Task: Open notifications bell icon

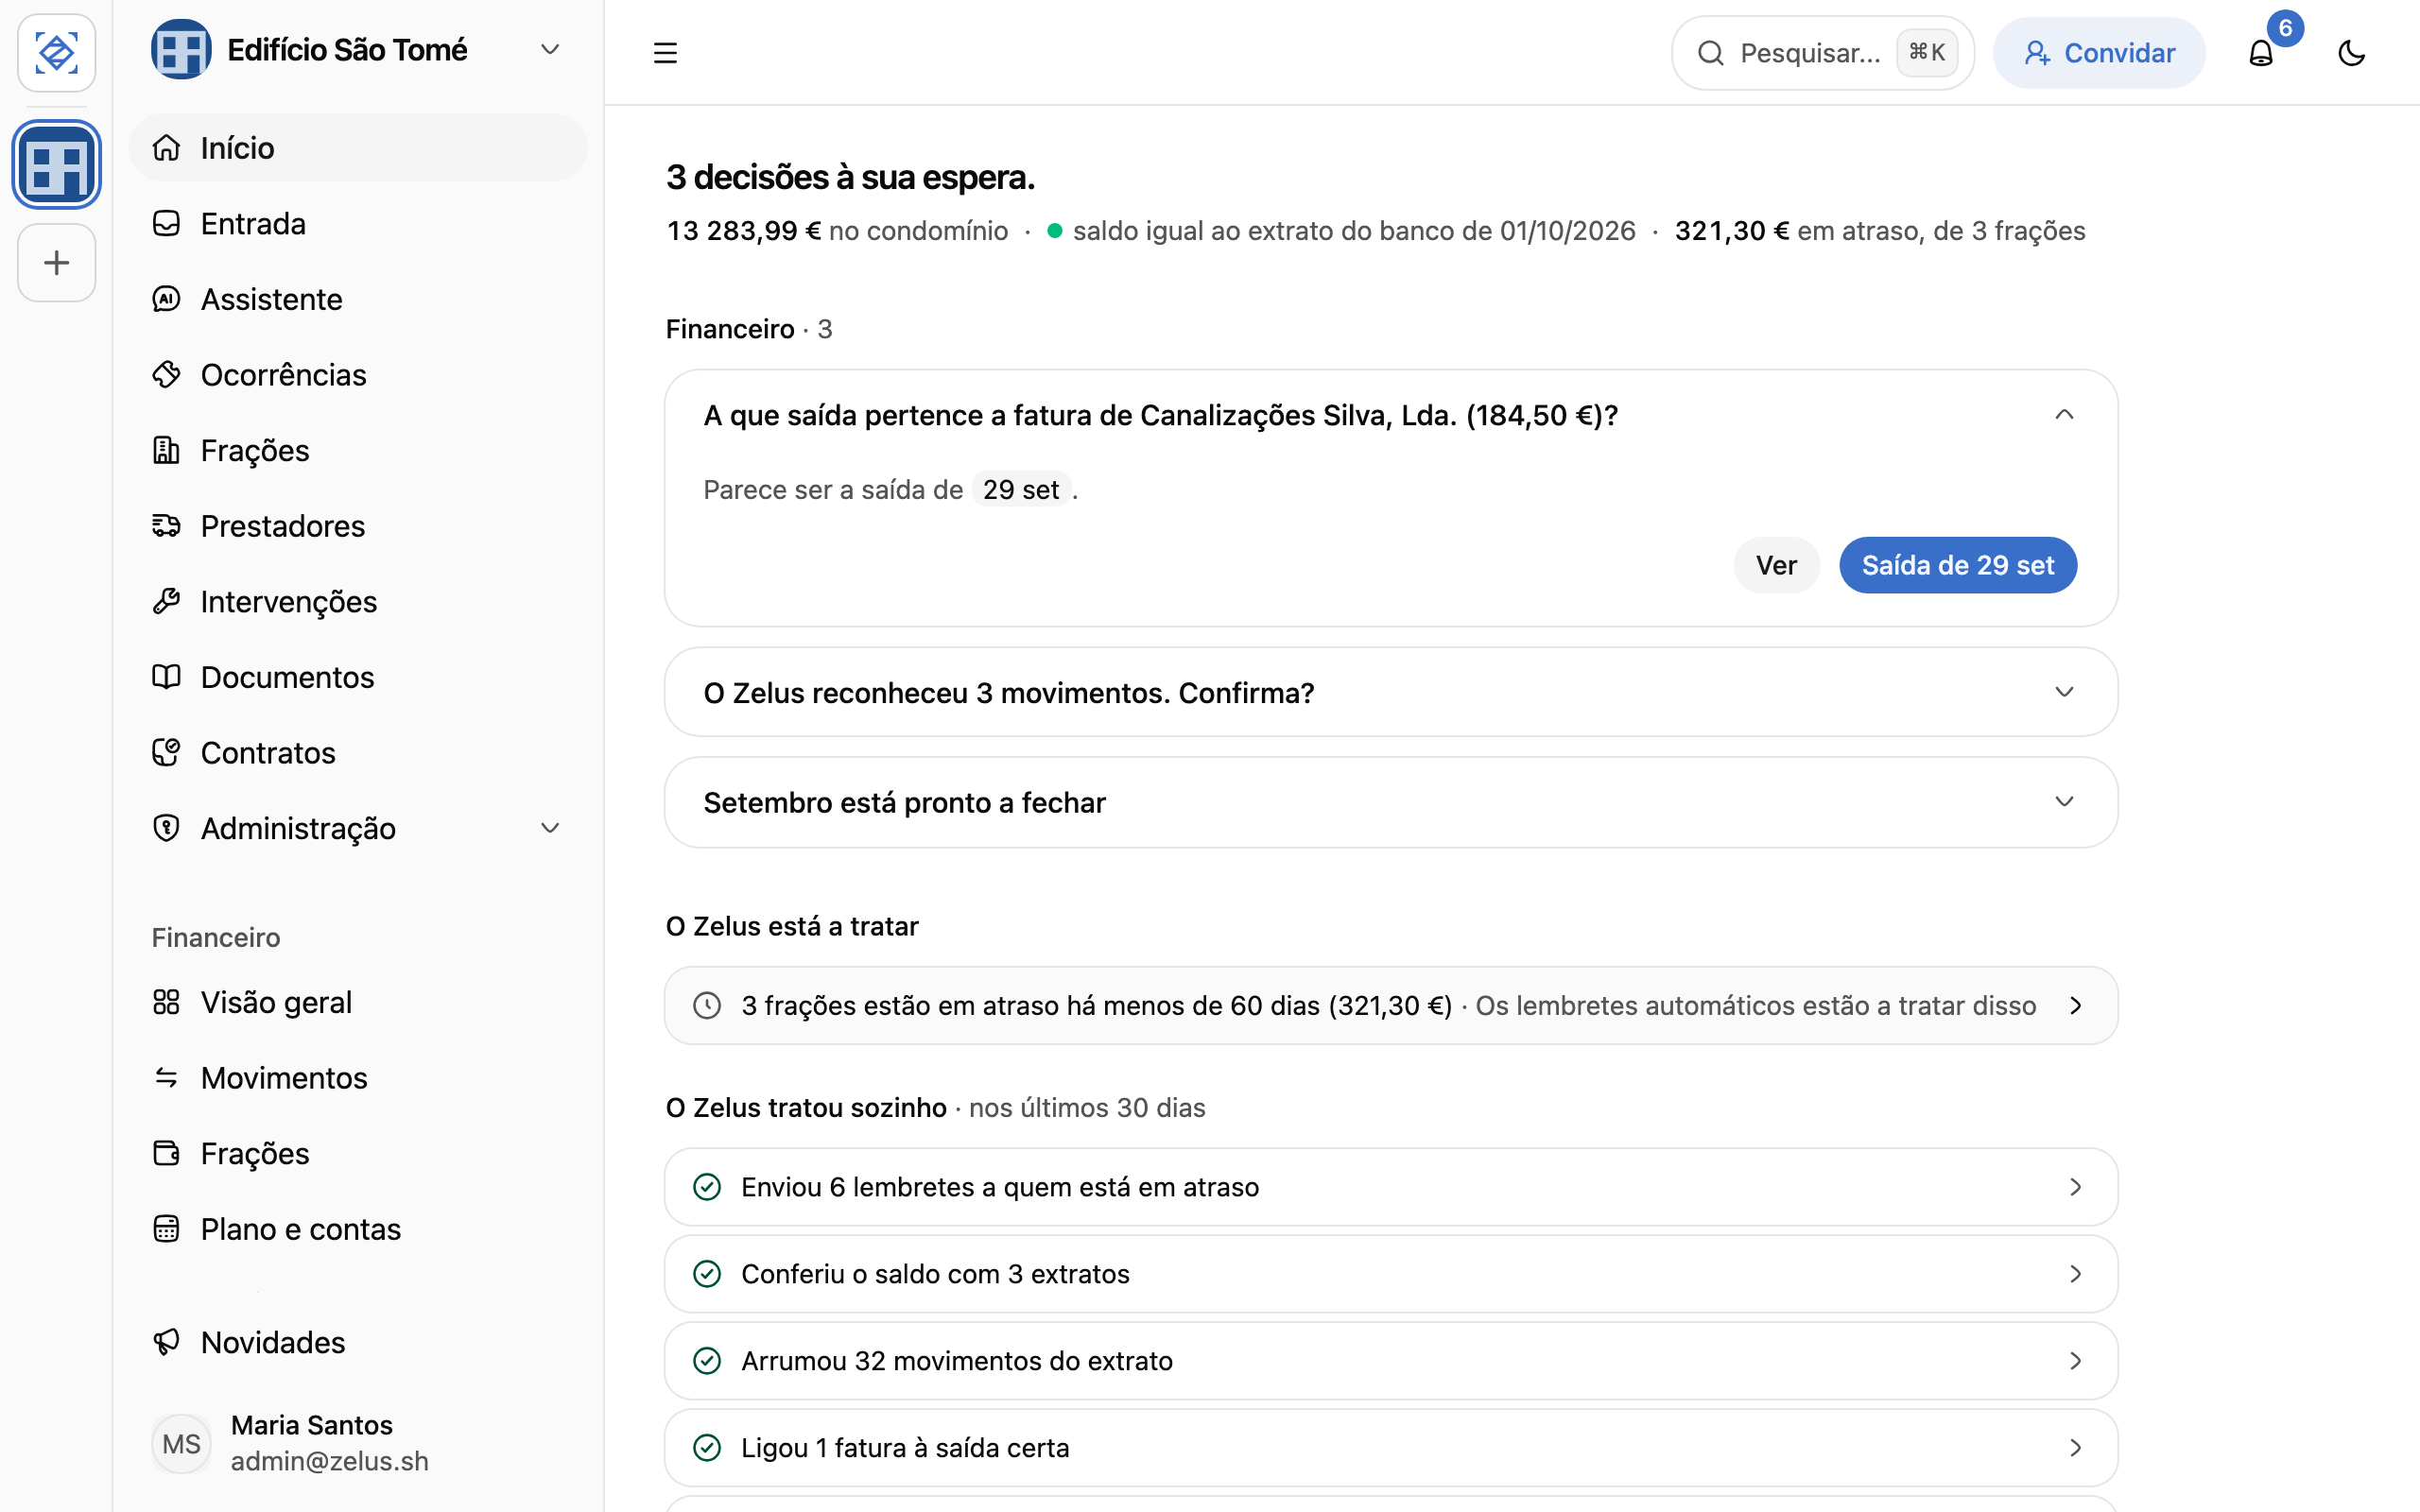Action: click(x=2260, y=52)
